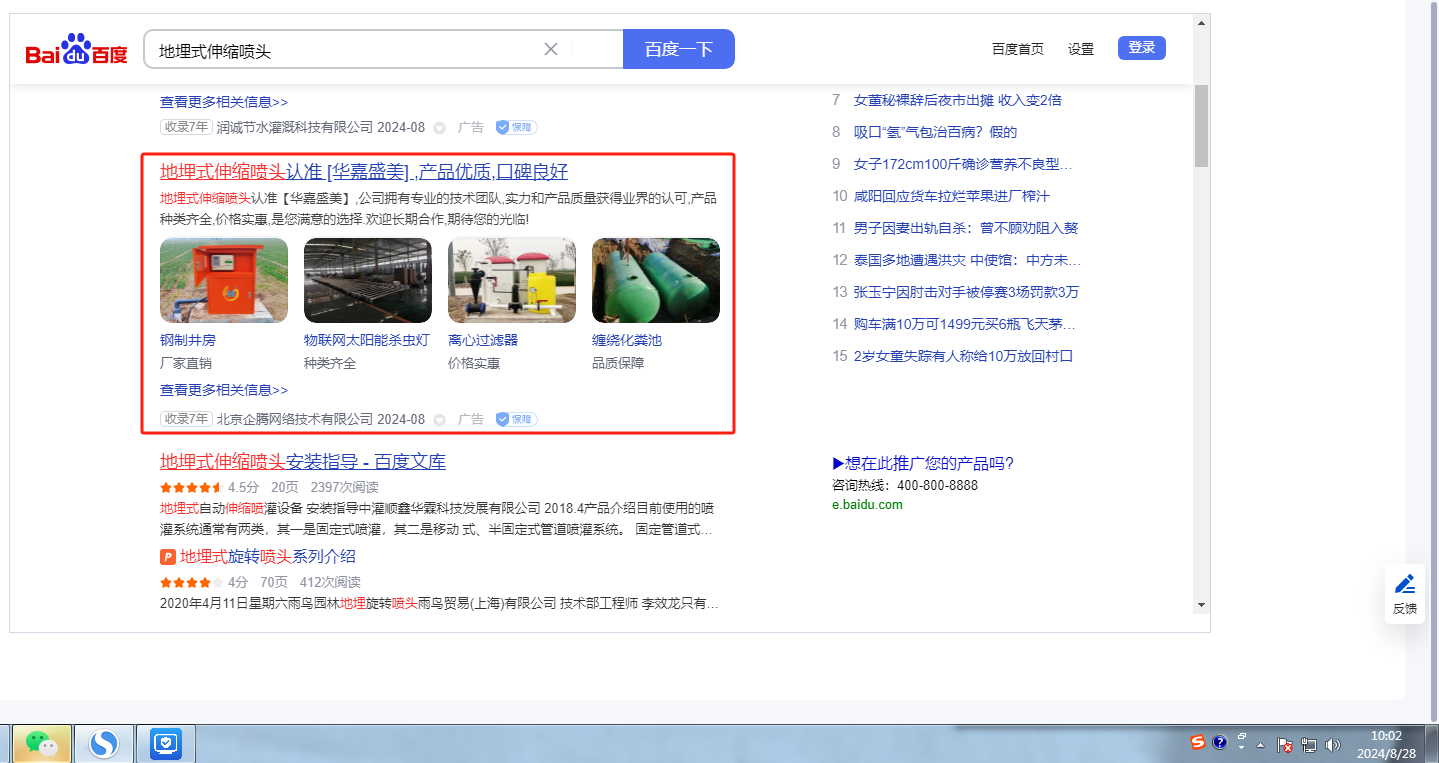
Task: Show hidden tray icons with the up arrow
Action: click(x=1260, y=745)
